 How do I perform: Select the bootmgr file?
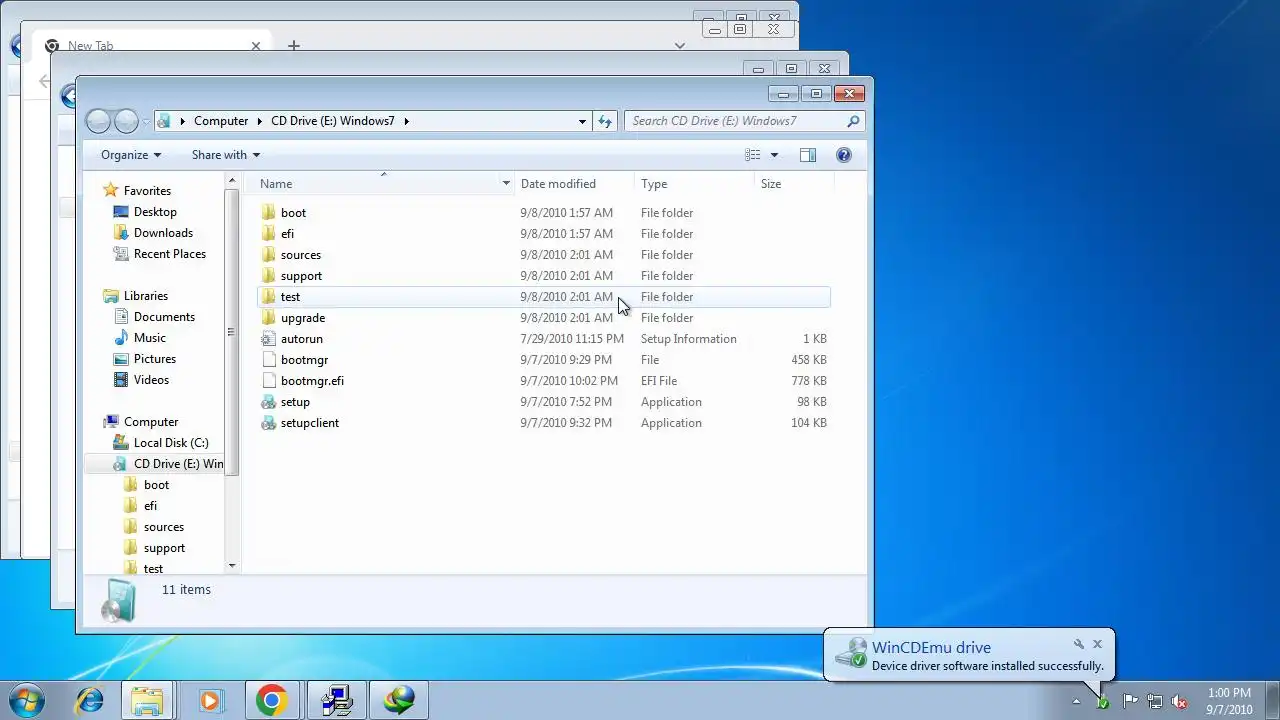304,360
